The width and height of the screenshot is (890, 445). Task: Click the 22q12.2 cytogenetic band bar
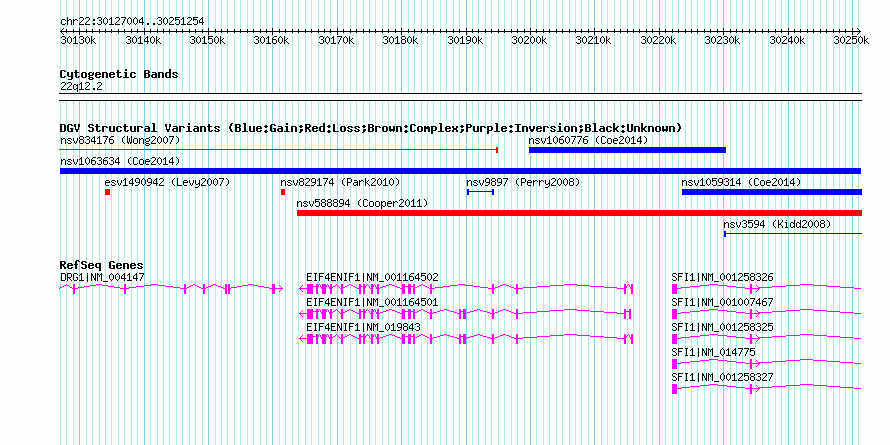[x=460, y=97]
